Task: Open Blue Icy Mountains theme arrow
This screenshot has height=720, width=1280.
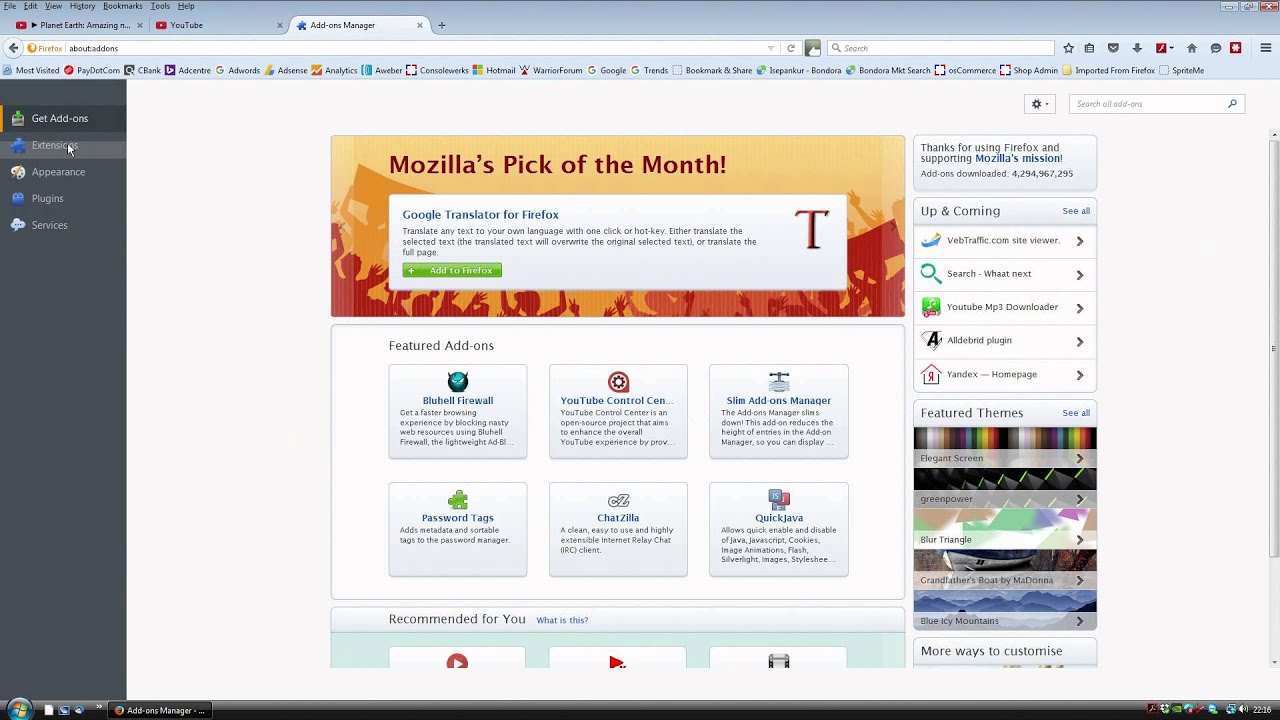Action: click(1079, 621)
